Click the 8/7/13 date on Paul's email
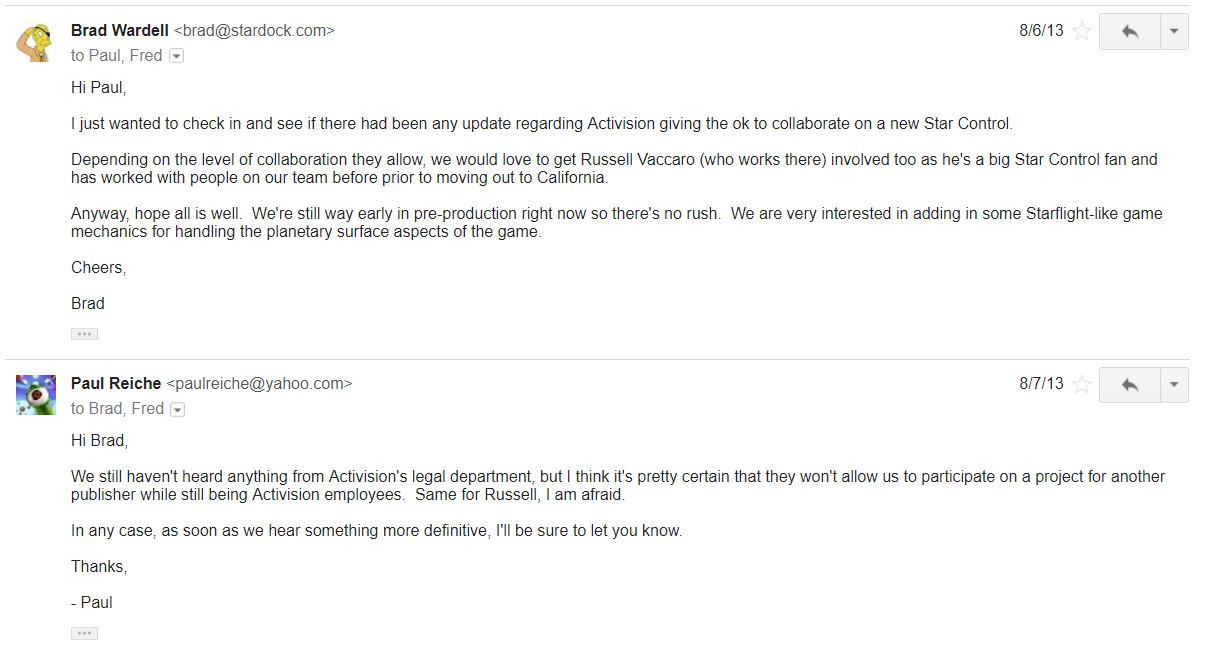Viewport: 1211px width, 657px height. (x=1041, y=384)
